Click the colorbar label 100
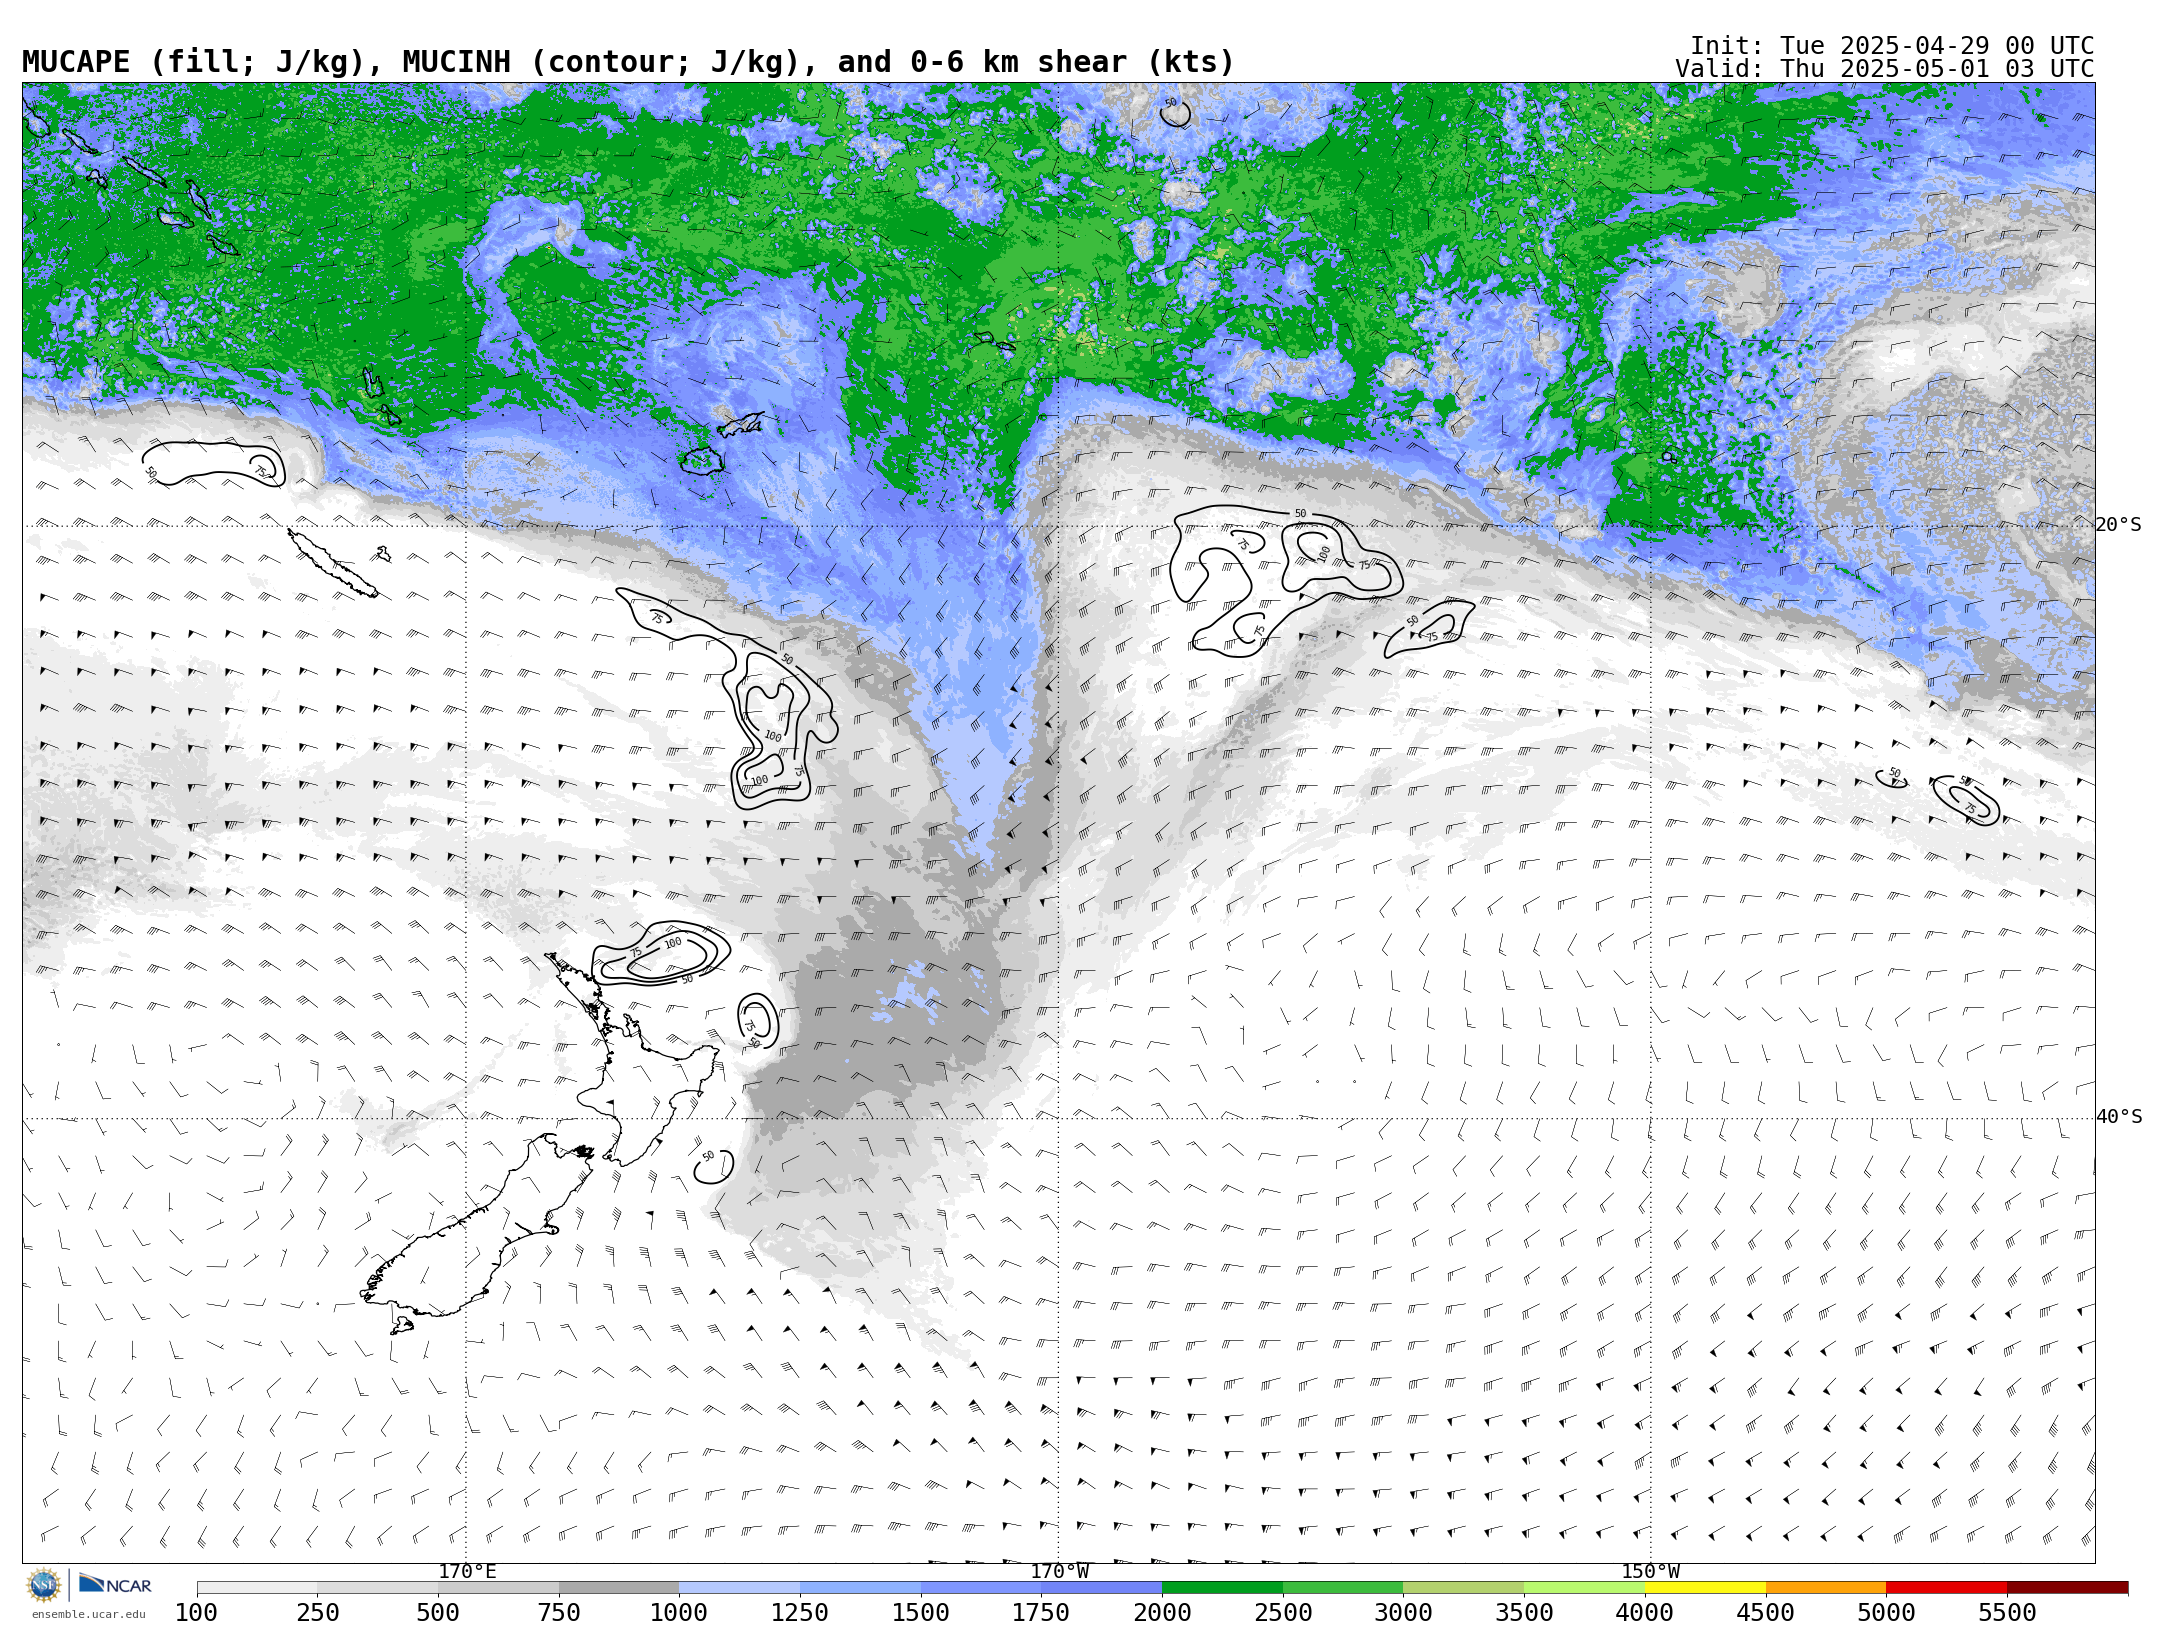The image size is (2160, 1626). [197, 1612]
